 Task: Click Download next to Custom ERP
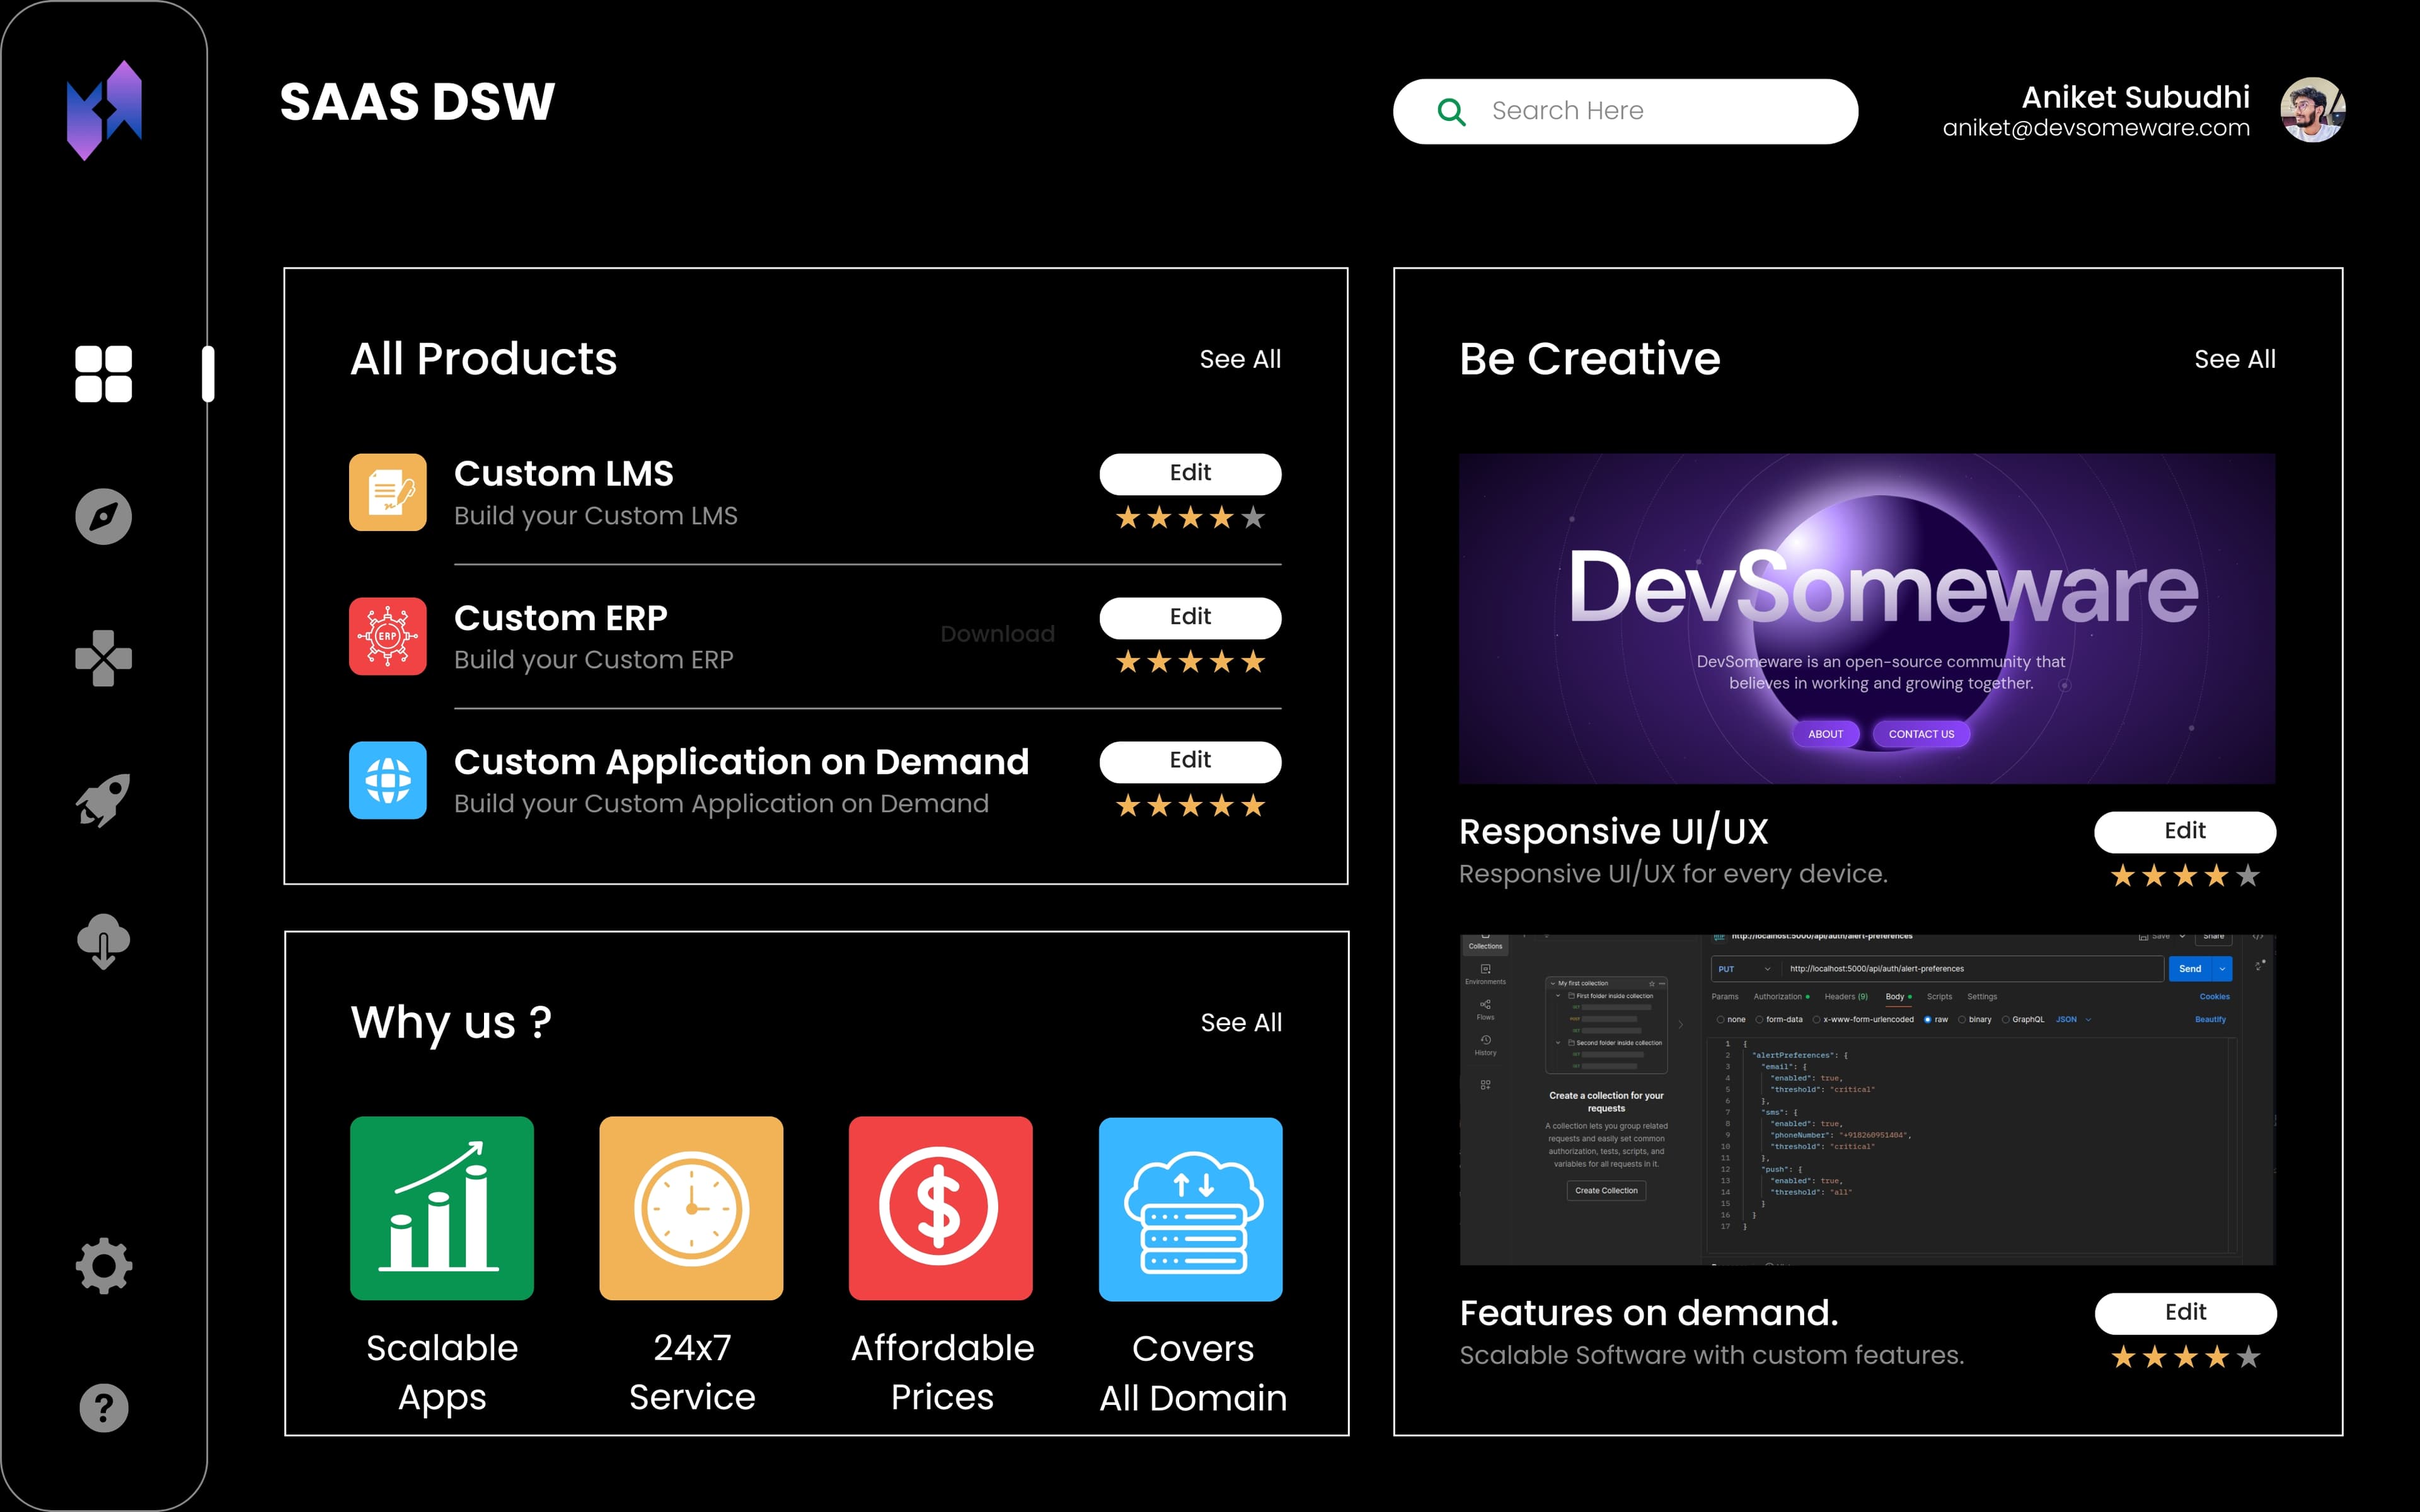[998, 634]
